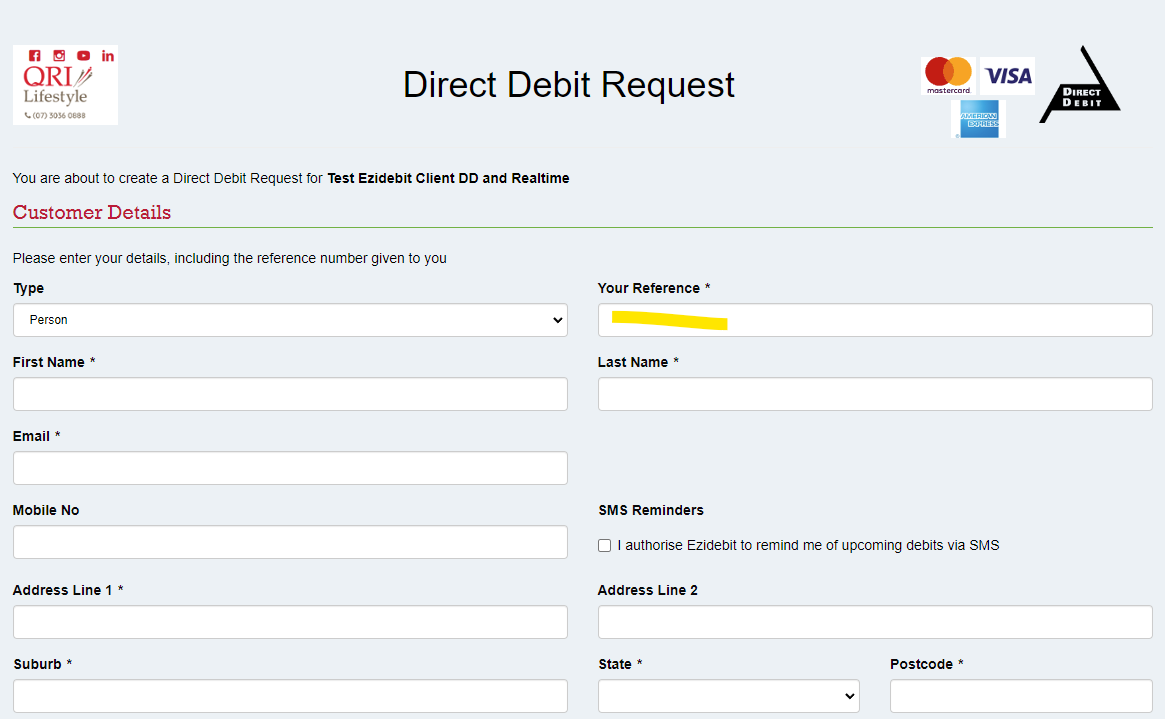Click the phone number in QRI logo
The image size is (1165, 719).
[56, 115]
